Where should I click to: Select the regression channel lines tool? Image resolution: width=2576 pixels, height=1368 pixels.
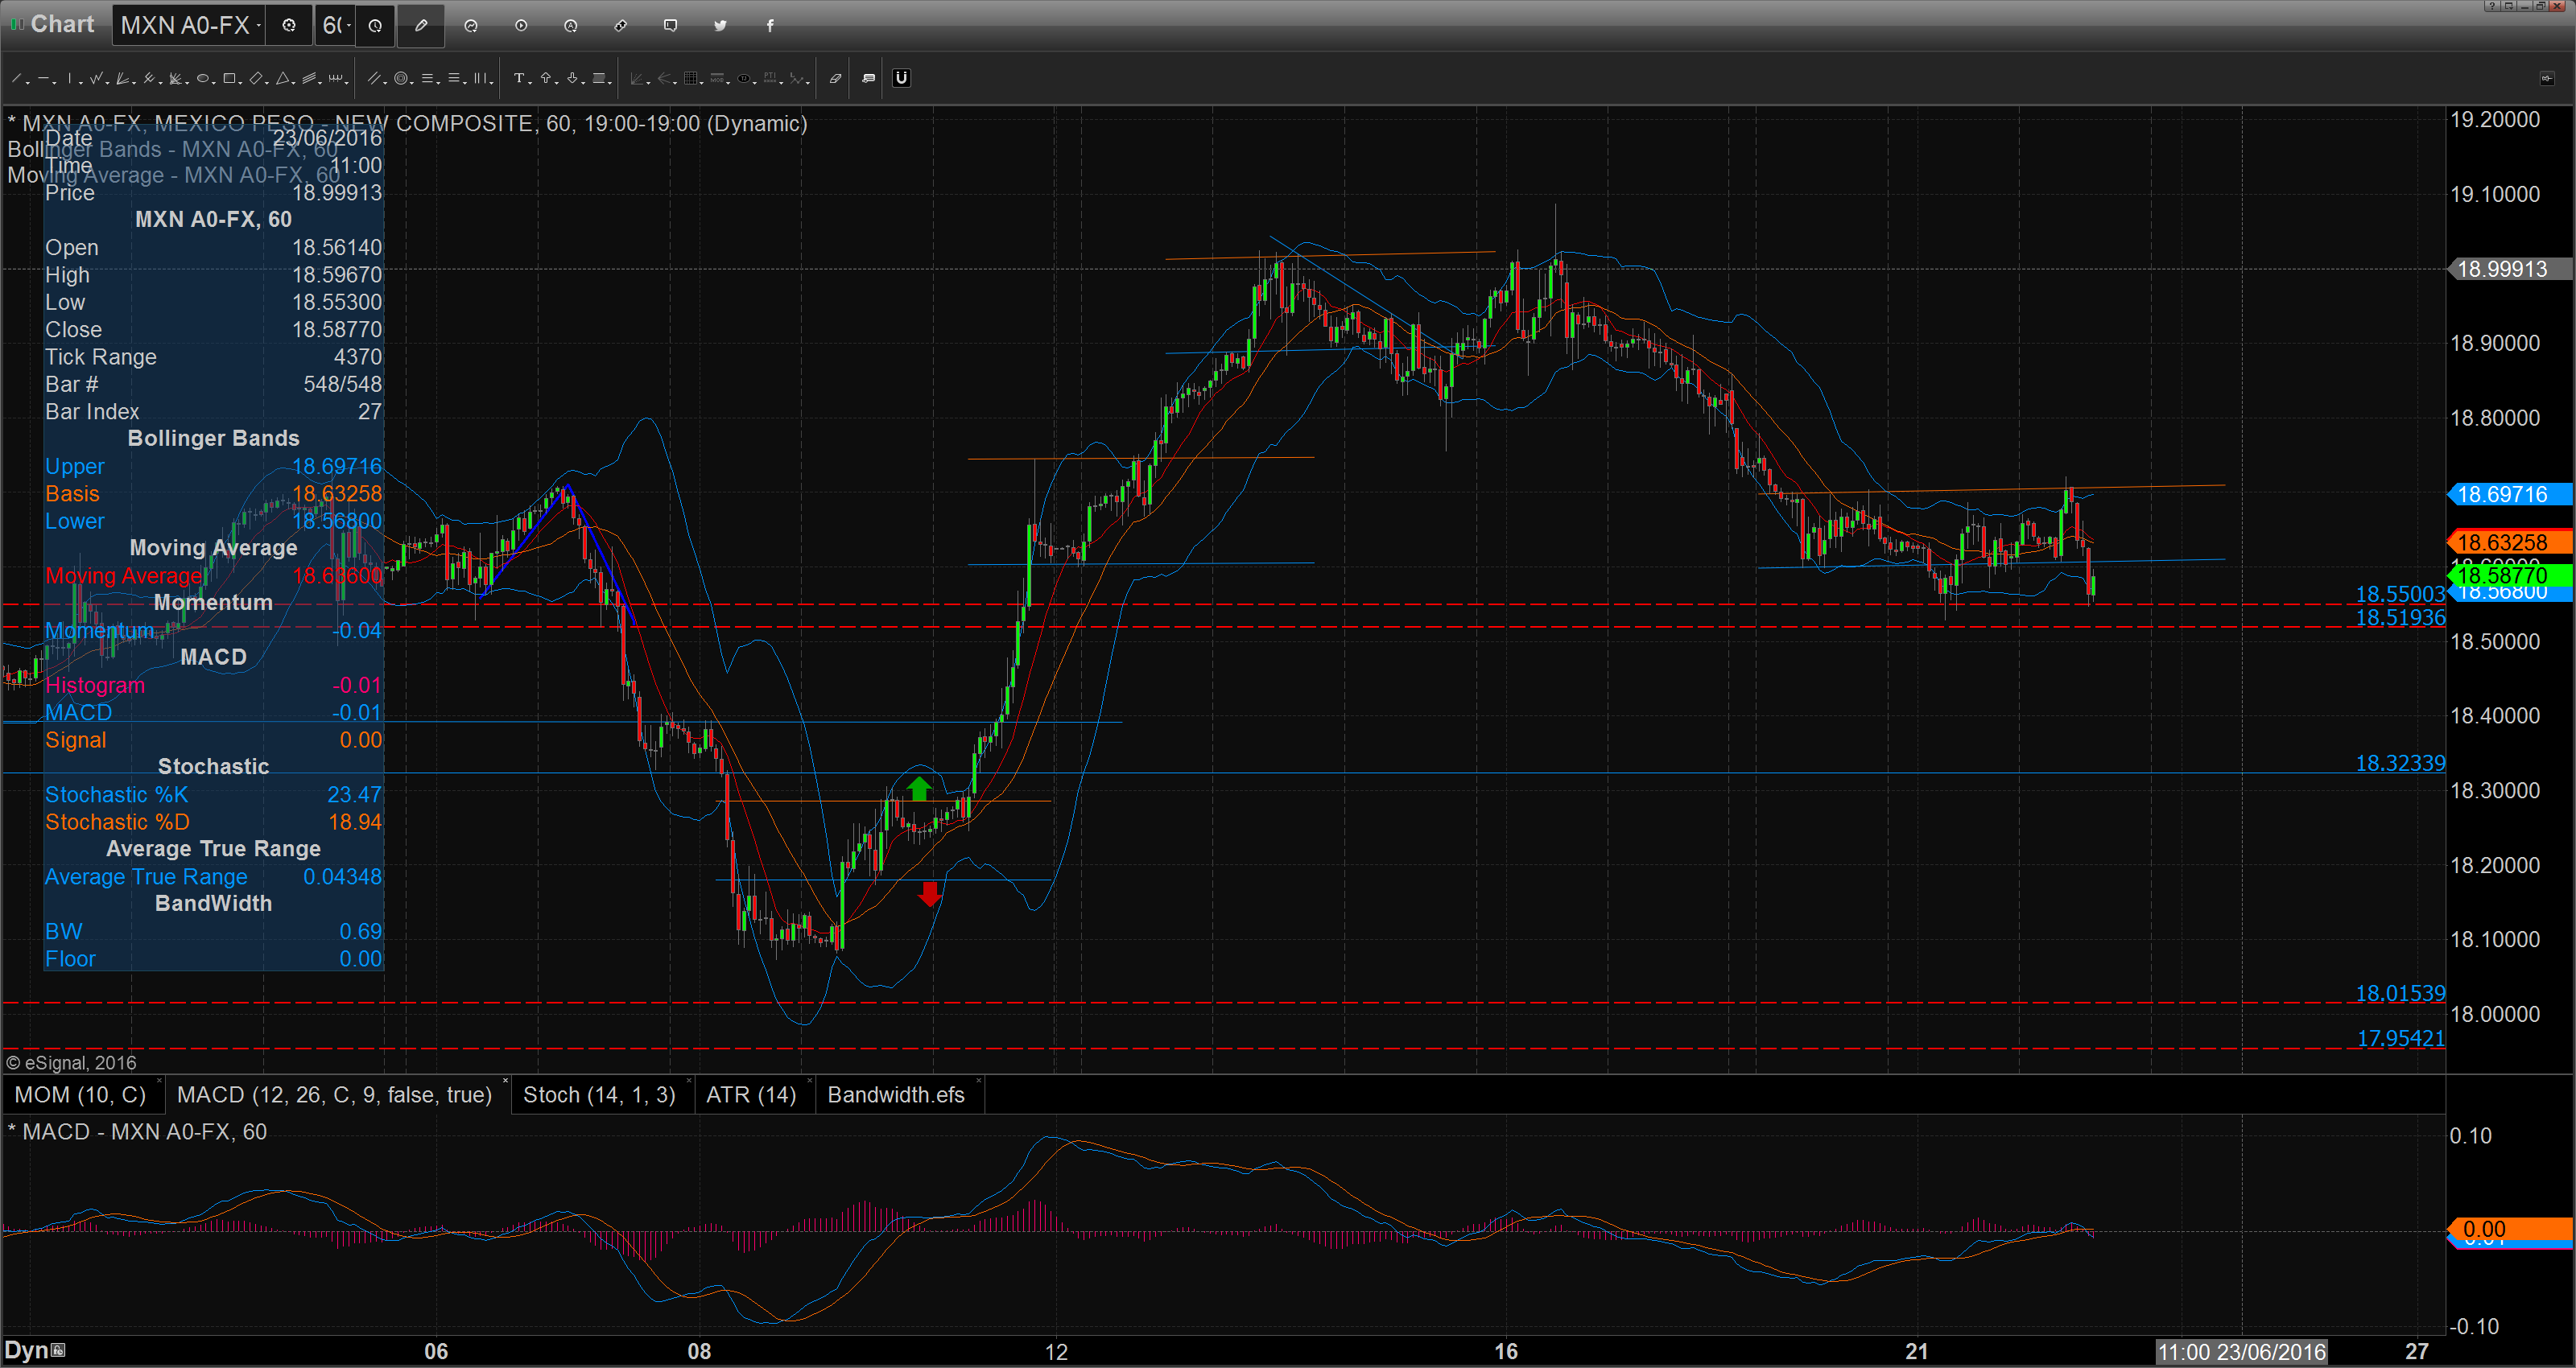coord(309,78)
